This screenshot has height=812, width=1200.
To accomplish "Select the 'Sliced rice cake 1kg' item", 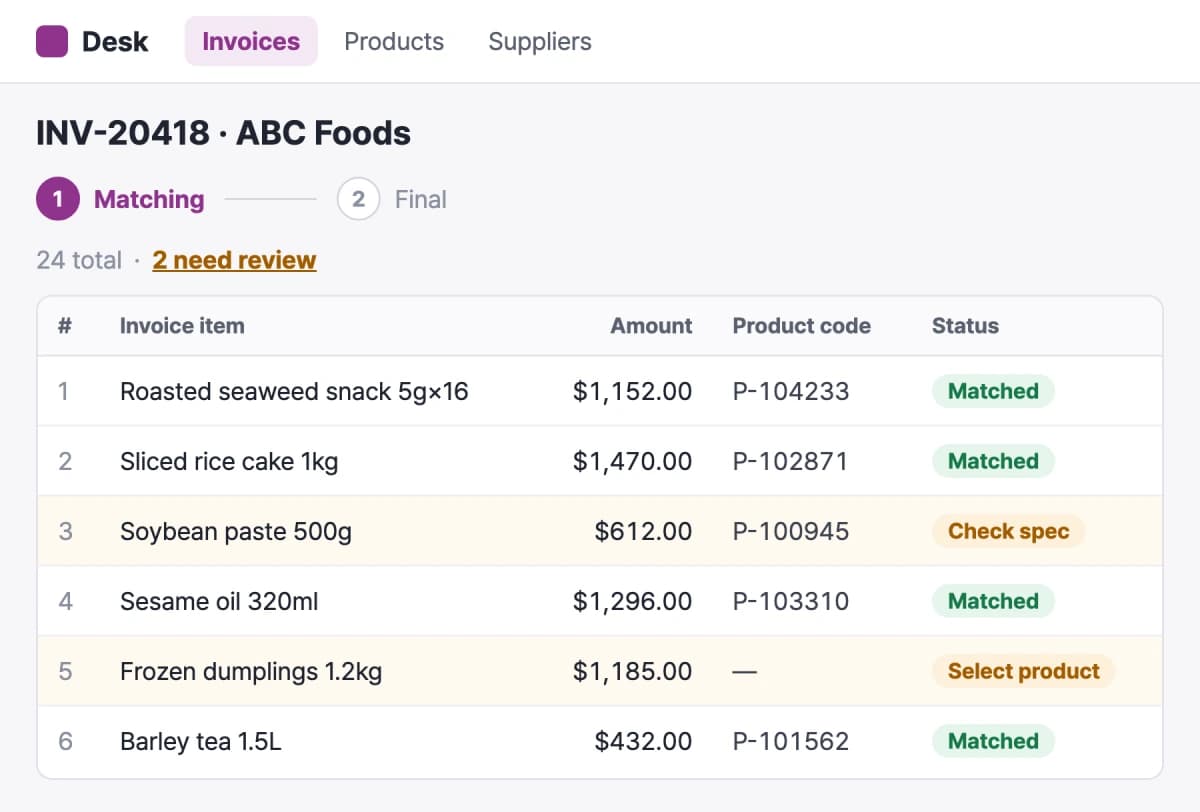I will (x=229, y=461).
